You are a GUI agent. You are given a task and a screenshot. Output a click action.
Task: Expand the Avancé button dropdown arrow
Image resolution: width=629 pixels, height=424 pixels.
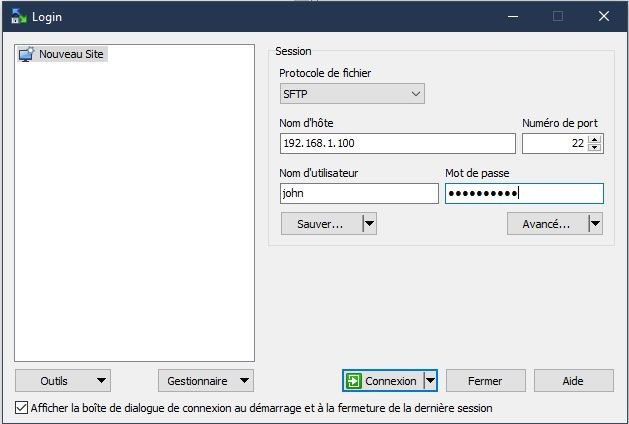(595, 224)
